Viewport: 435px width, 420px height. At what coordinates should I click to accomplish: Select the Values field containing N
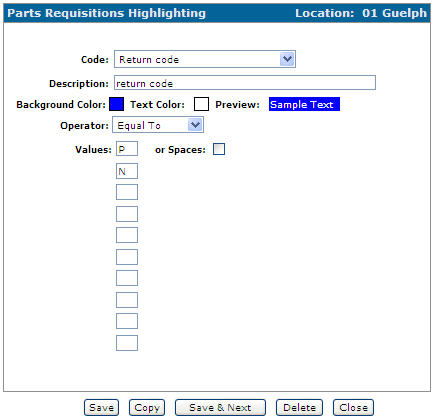127,171
